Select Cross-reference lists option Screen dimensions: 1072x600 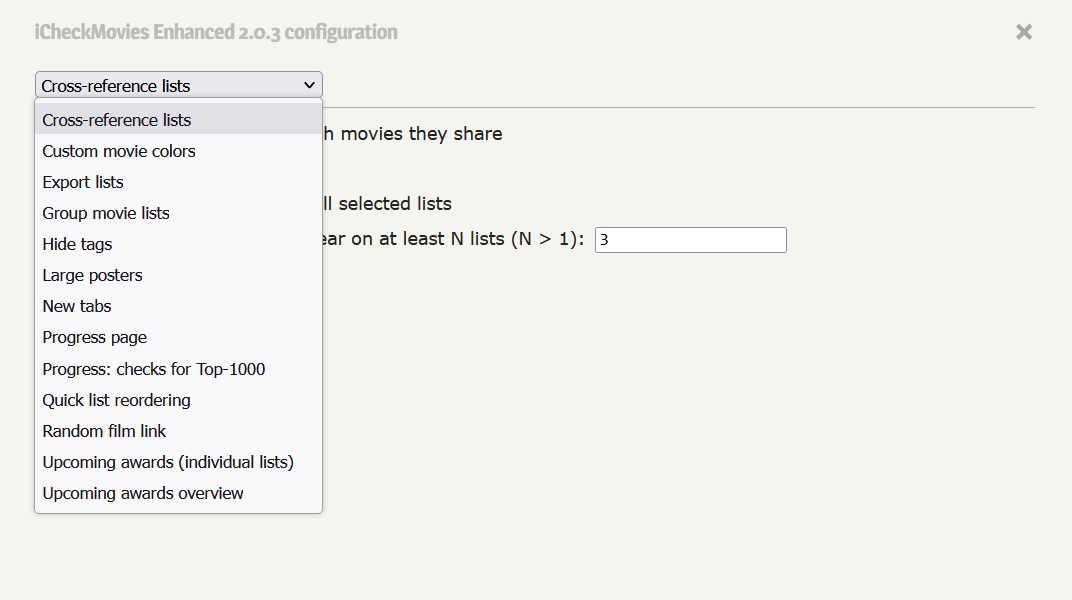coord(117,120)
